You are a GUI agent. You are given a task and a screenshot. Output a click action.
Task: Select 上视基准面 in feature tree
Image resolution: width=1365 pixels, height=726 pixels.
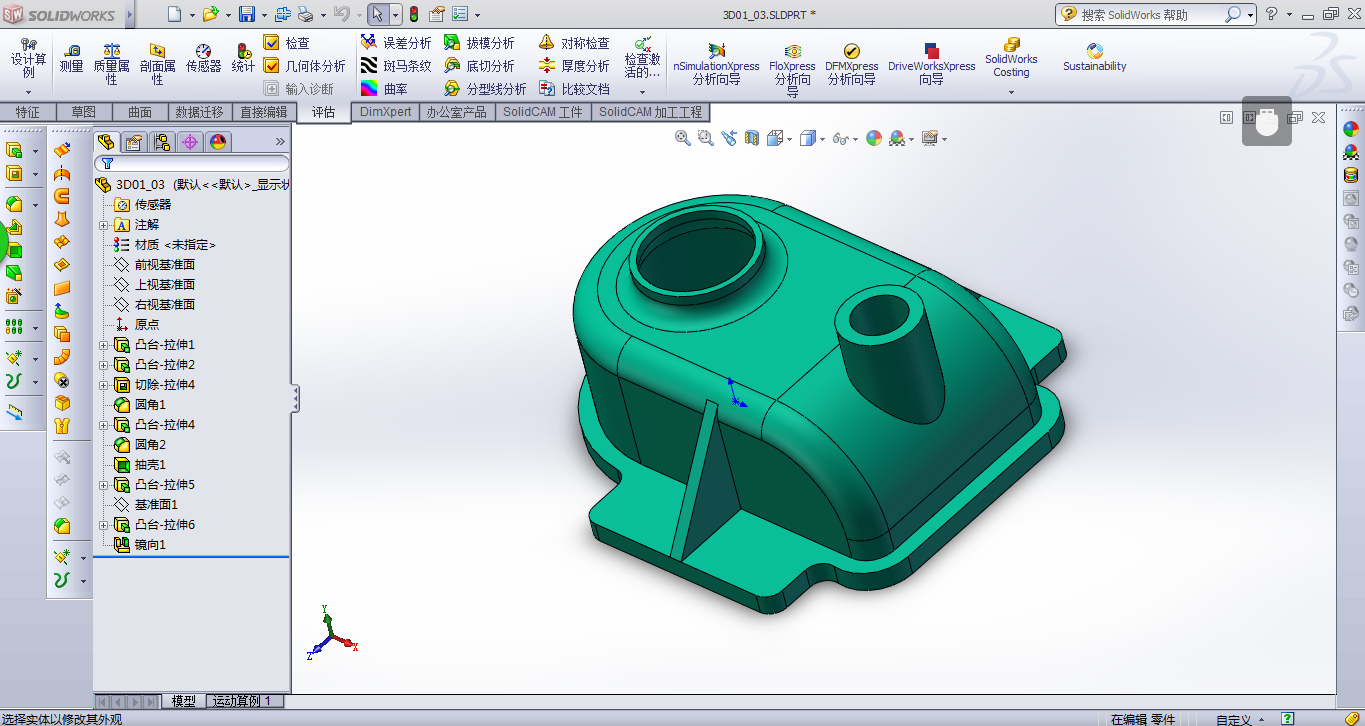(x=154, y=285)
